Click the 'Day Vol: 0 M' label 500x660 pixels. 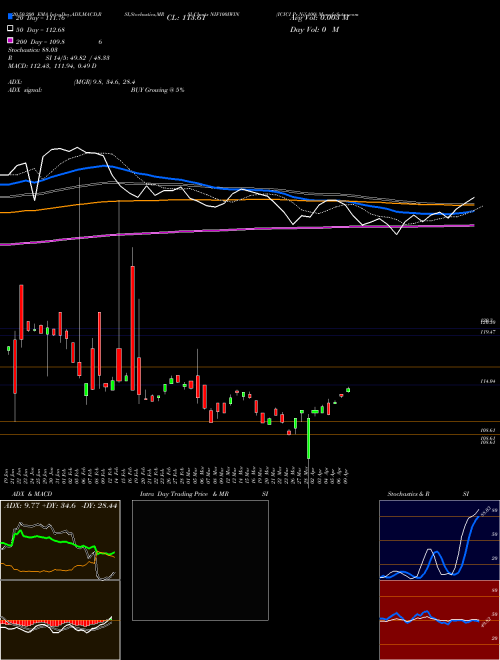pyautogui.click(x=314, y=29)
